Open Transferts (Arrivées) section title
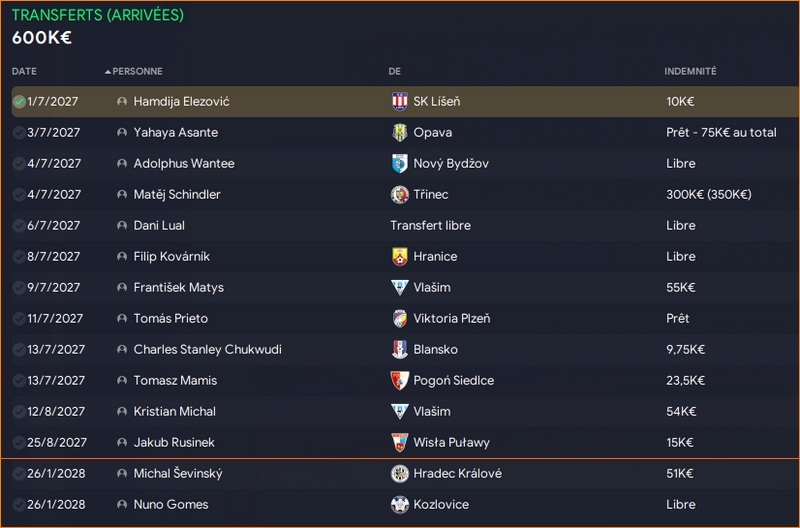The image size is (800, 528). 98,16
